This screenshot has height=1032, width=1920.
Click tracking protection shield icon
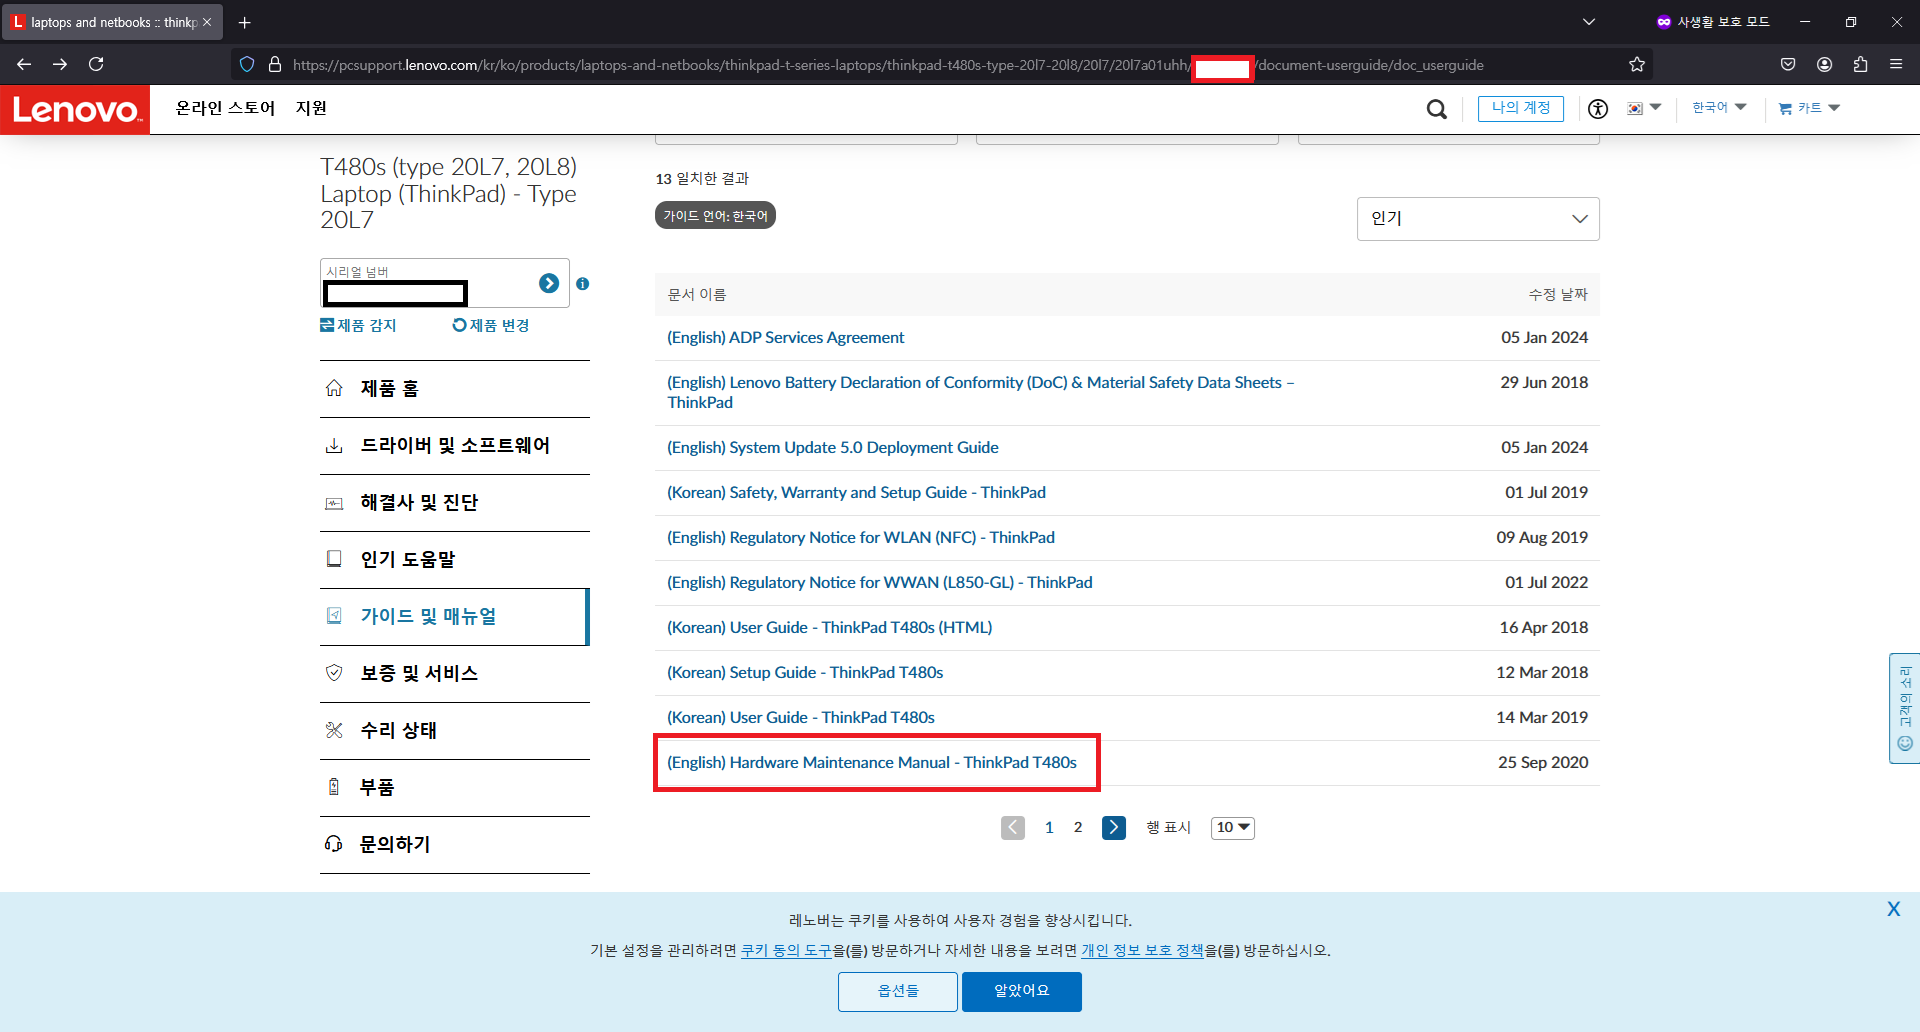[x=247, y=64]
